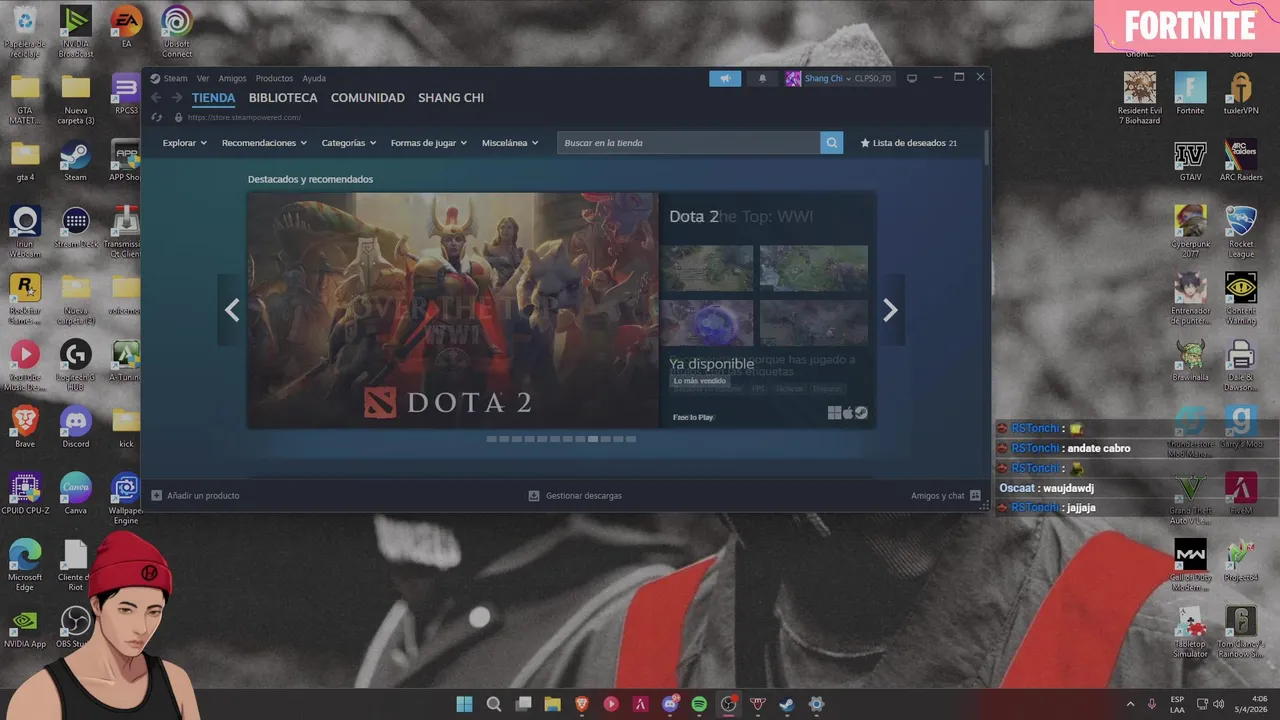This screenshot has height=720, width=1280.
Task: Open OBS Studio from the taskbar
Action: pyautogui.click(x=729, y=704)
